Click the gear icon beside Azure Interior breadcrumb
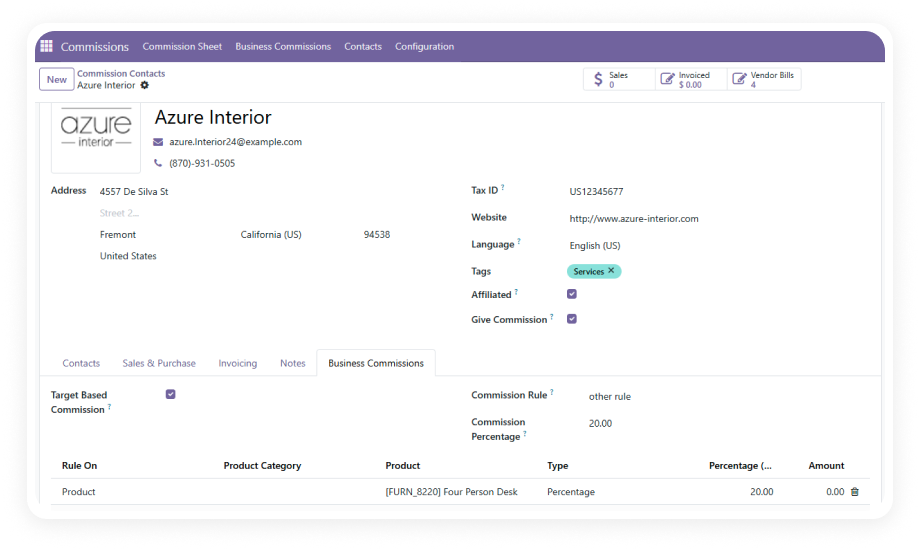The width and height of the screenshot is (920, 550). point(144,85)
